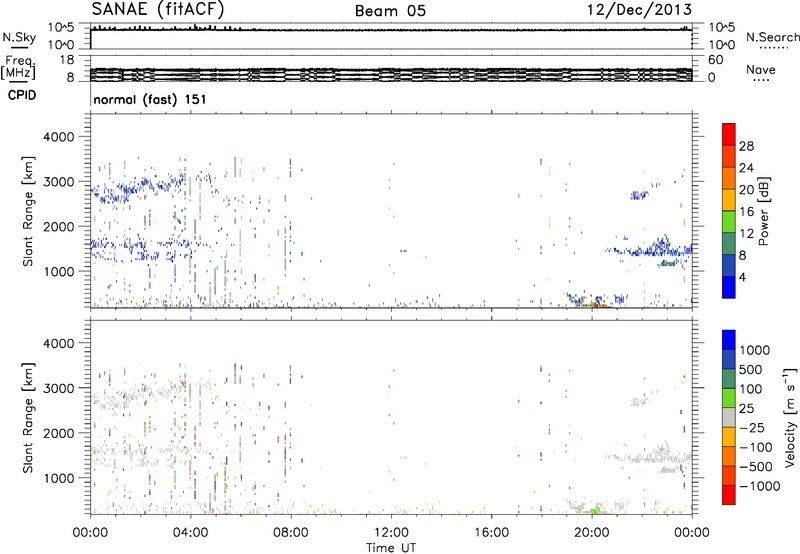Click the 60 tick on the Nave axis

[715, 60]
